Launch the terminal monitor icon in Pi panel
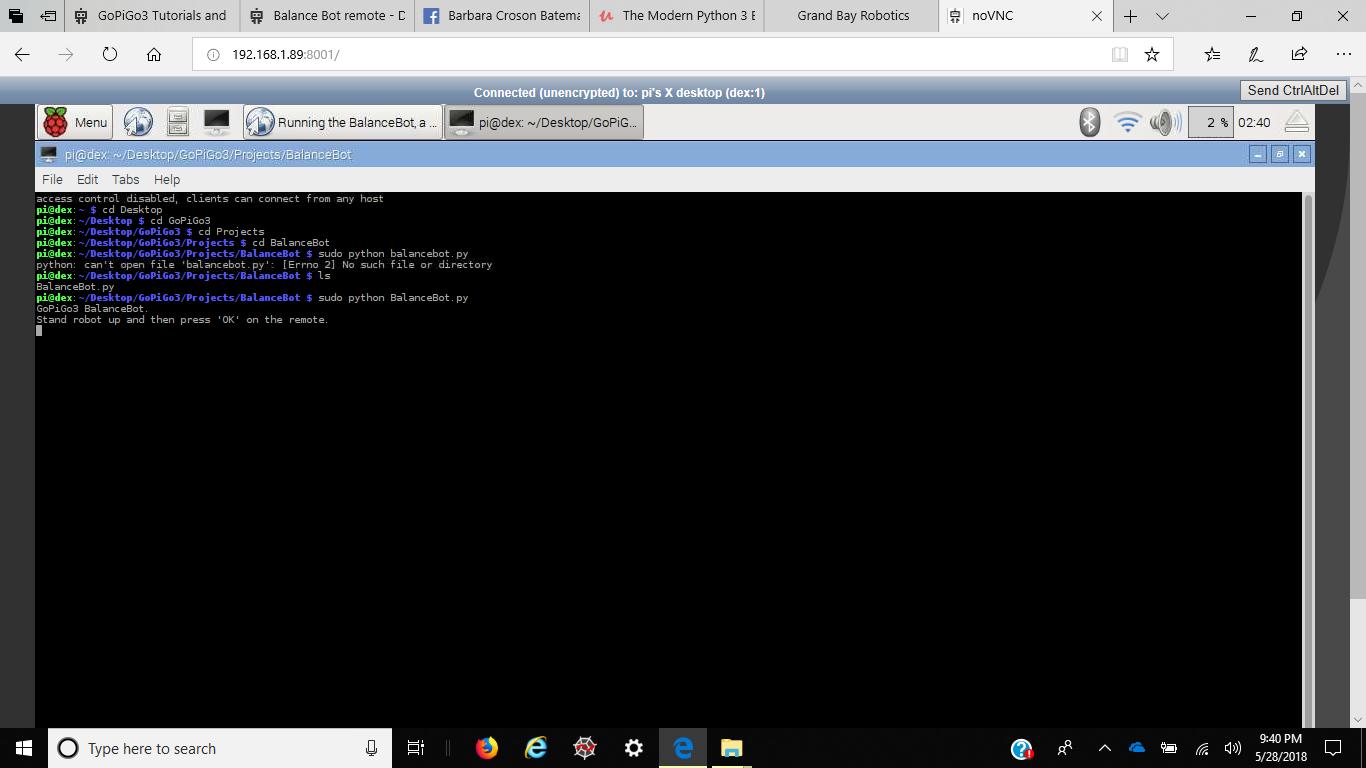 [x=216, y=122]
